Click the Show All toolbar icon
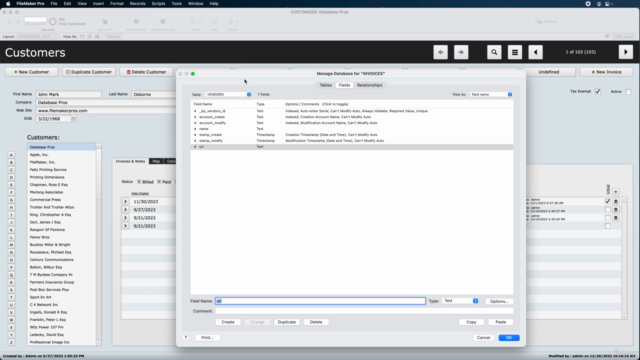 click(105, 22)
